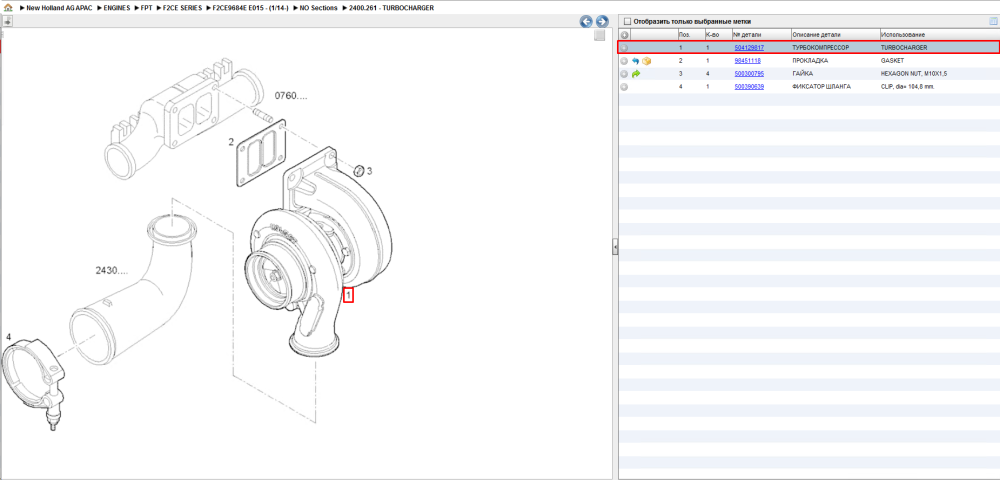Select callout 3 next to the nut
The image size is (1000, 480).
pos(369,171)
